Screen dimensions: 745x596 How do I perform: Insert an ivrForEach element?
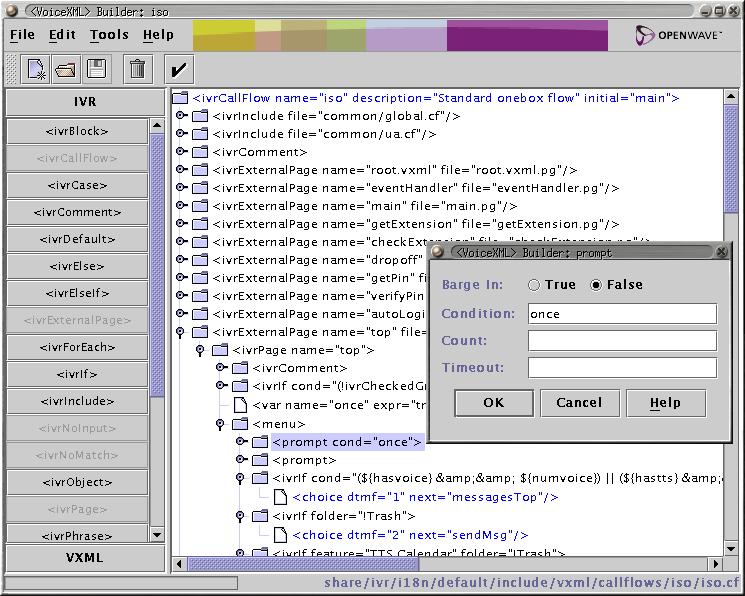77,347
